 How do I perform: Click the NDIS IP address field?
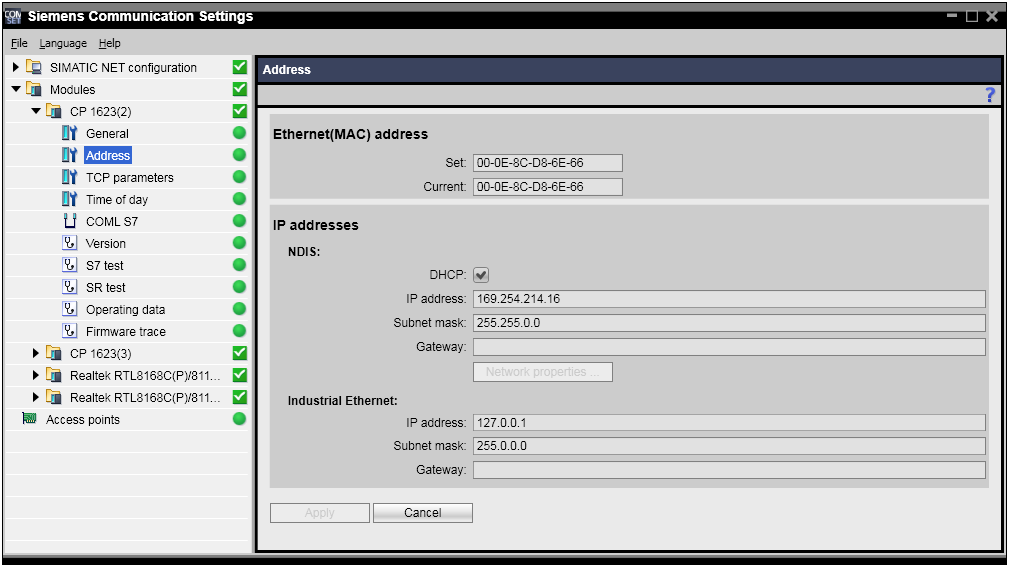click(729, 299)
